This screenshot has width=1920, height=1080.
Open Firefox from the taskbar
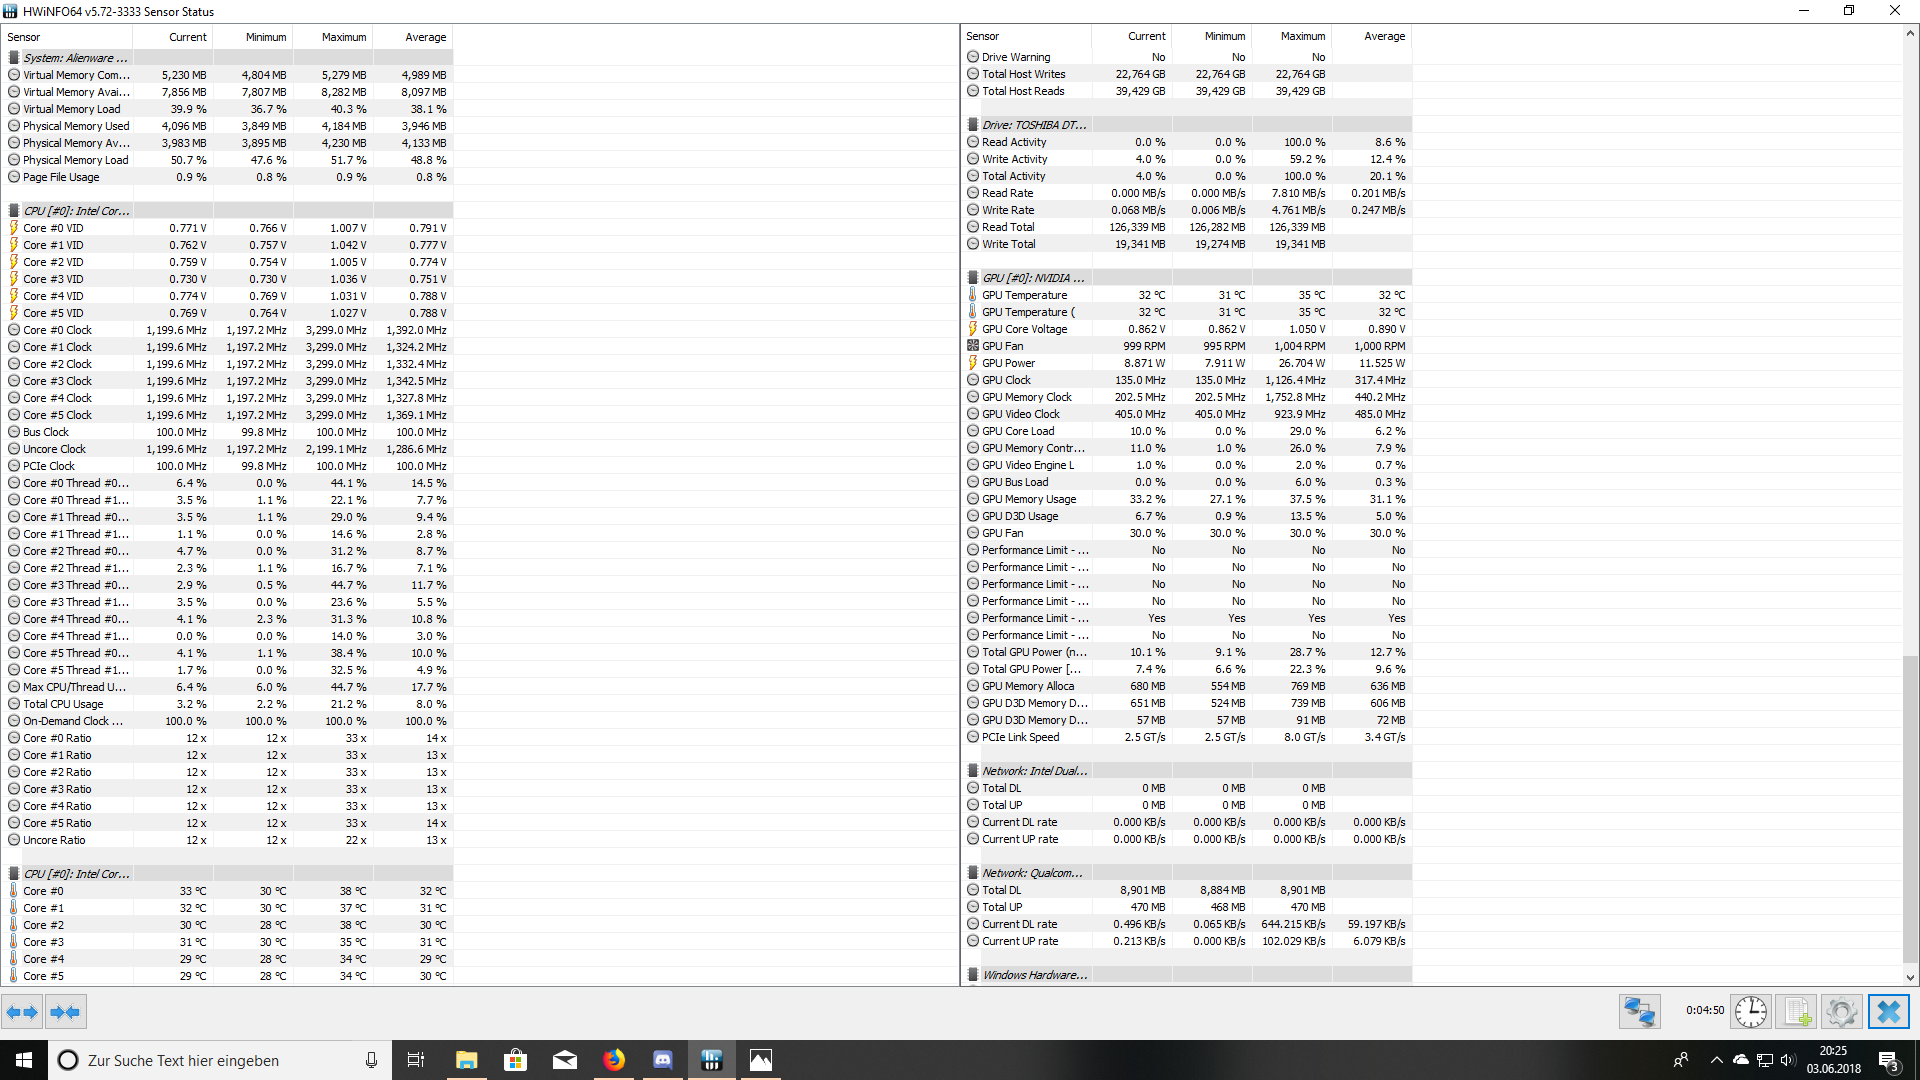pyautogui.click(x=614, y=1060)
